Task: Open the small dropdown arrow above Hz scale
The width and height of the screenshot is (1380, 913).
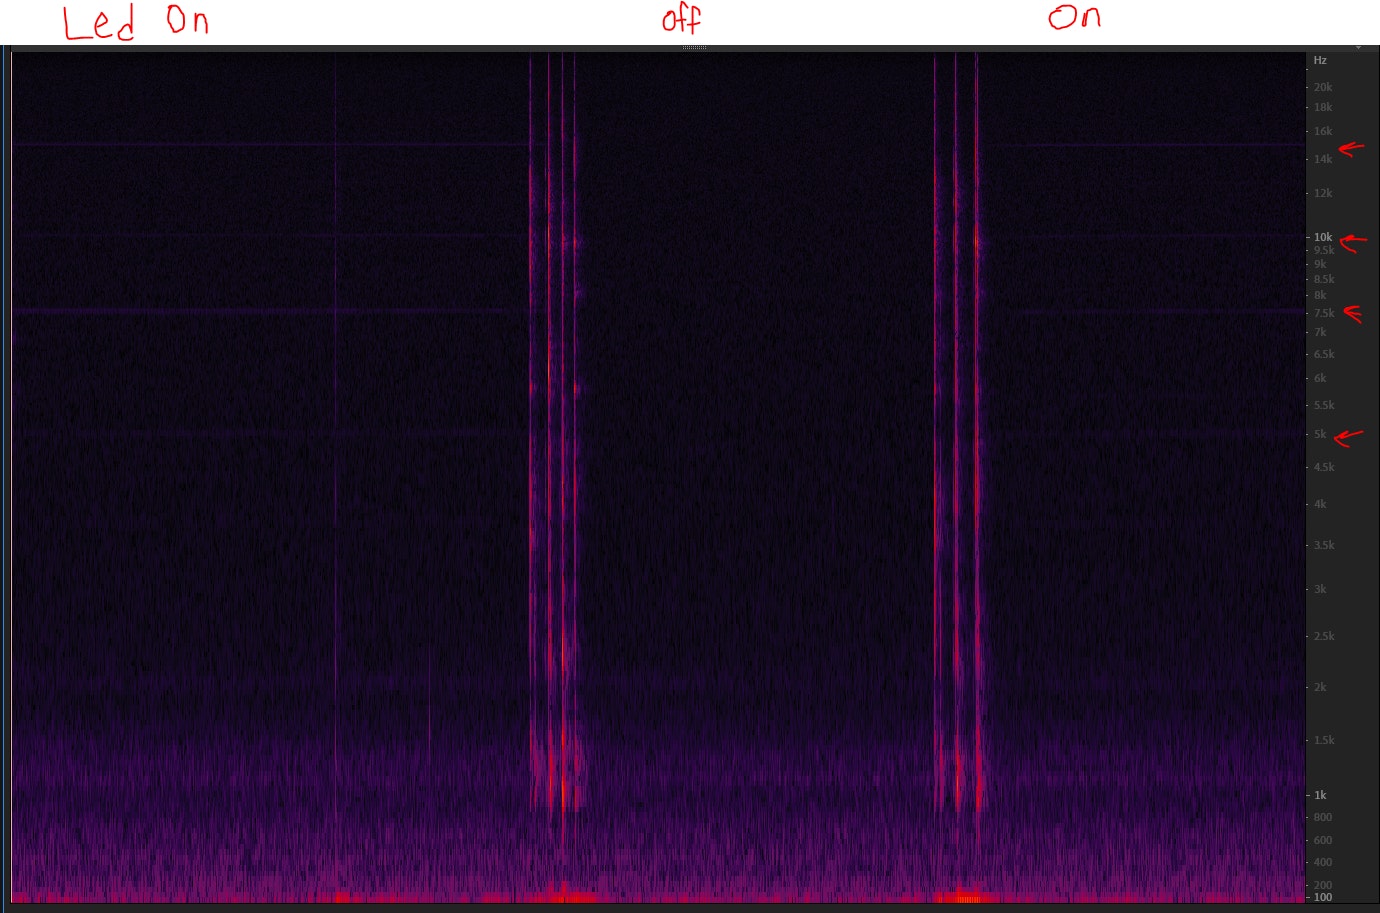Action: (1358, 47)
